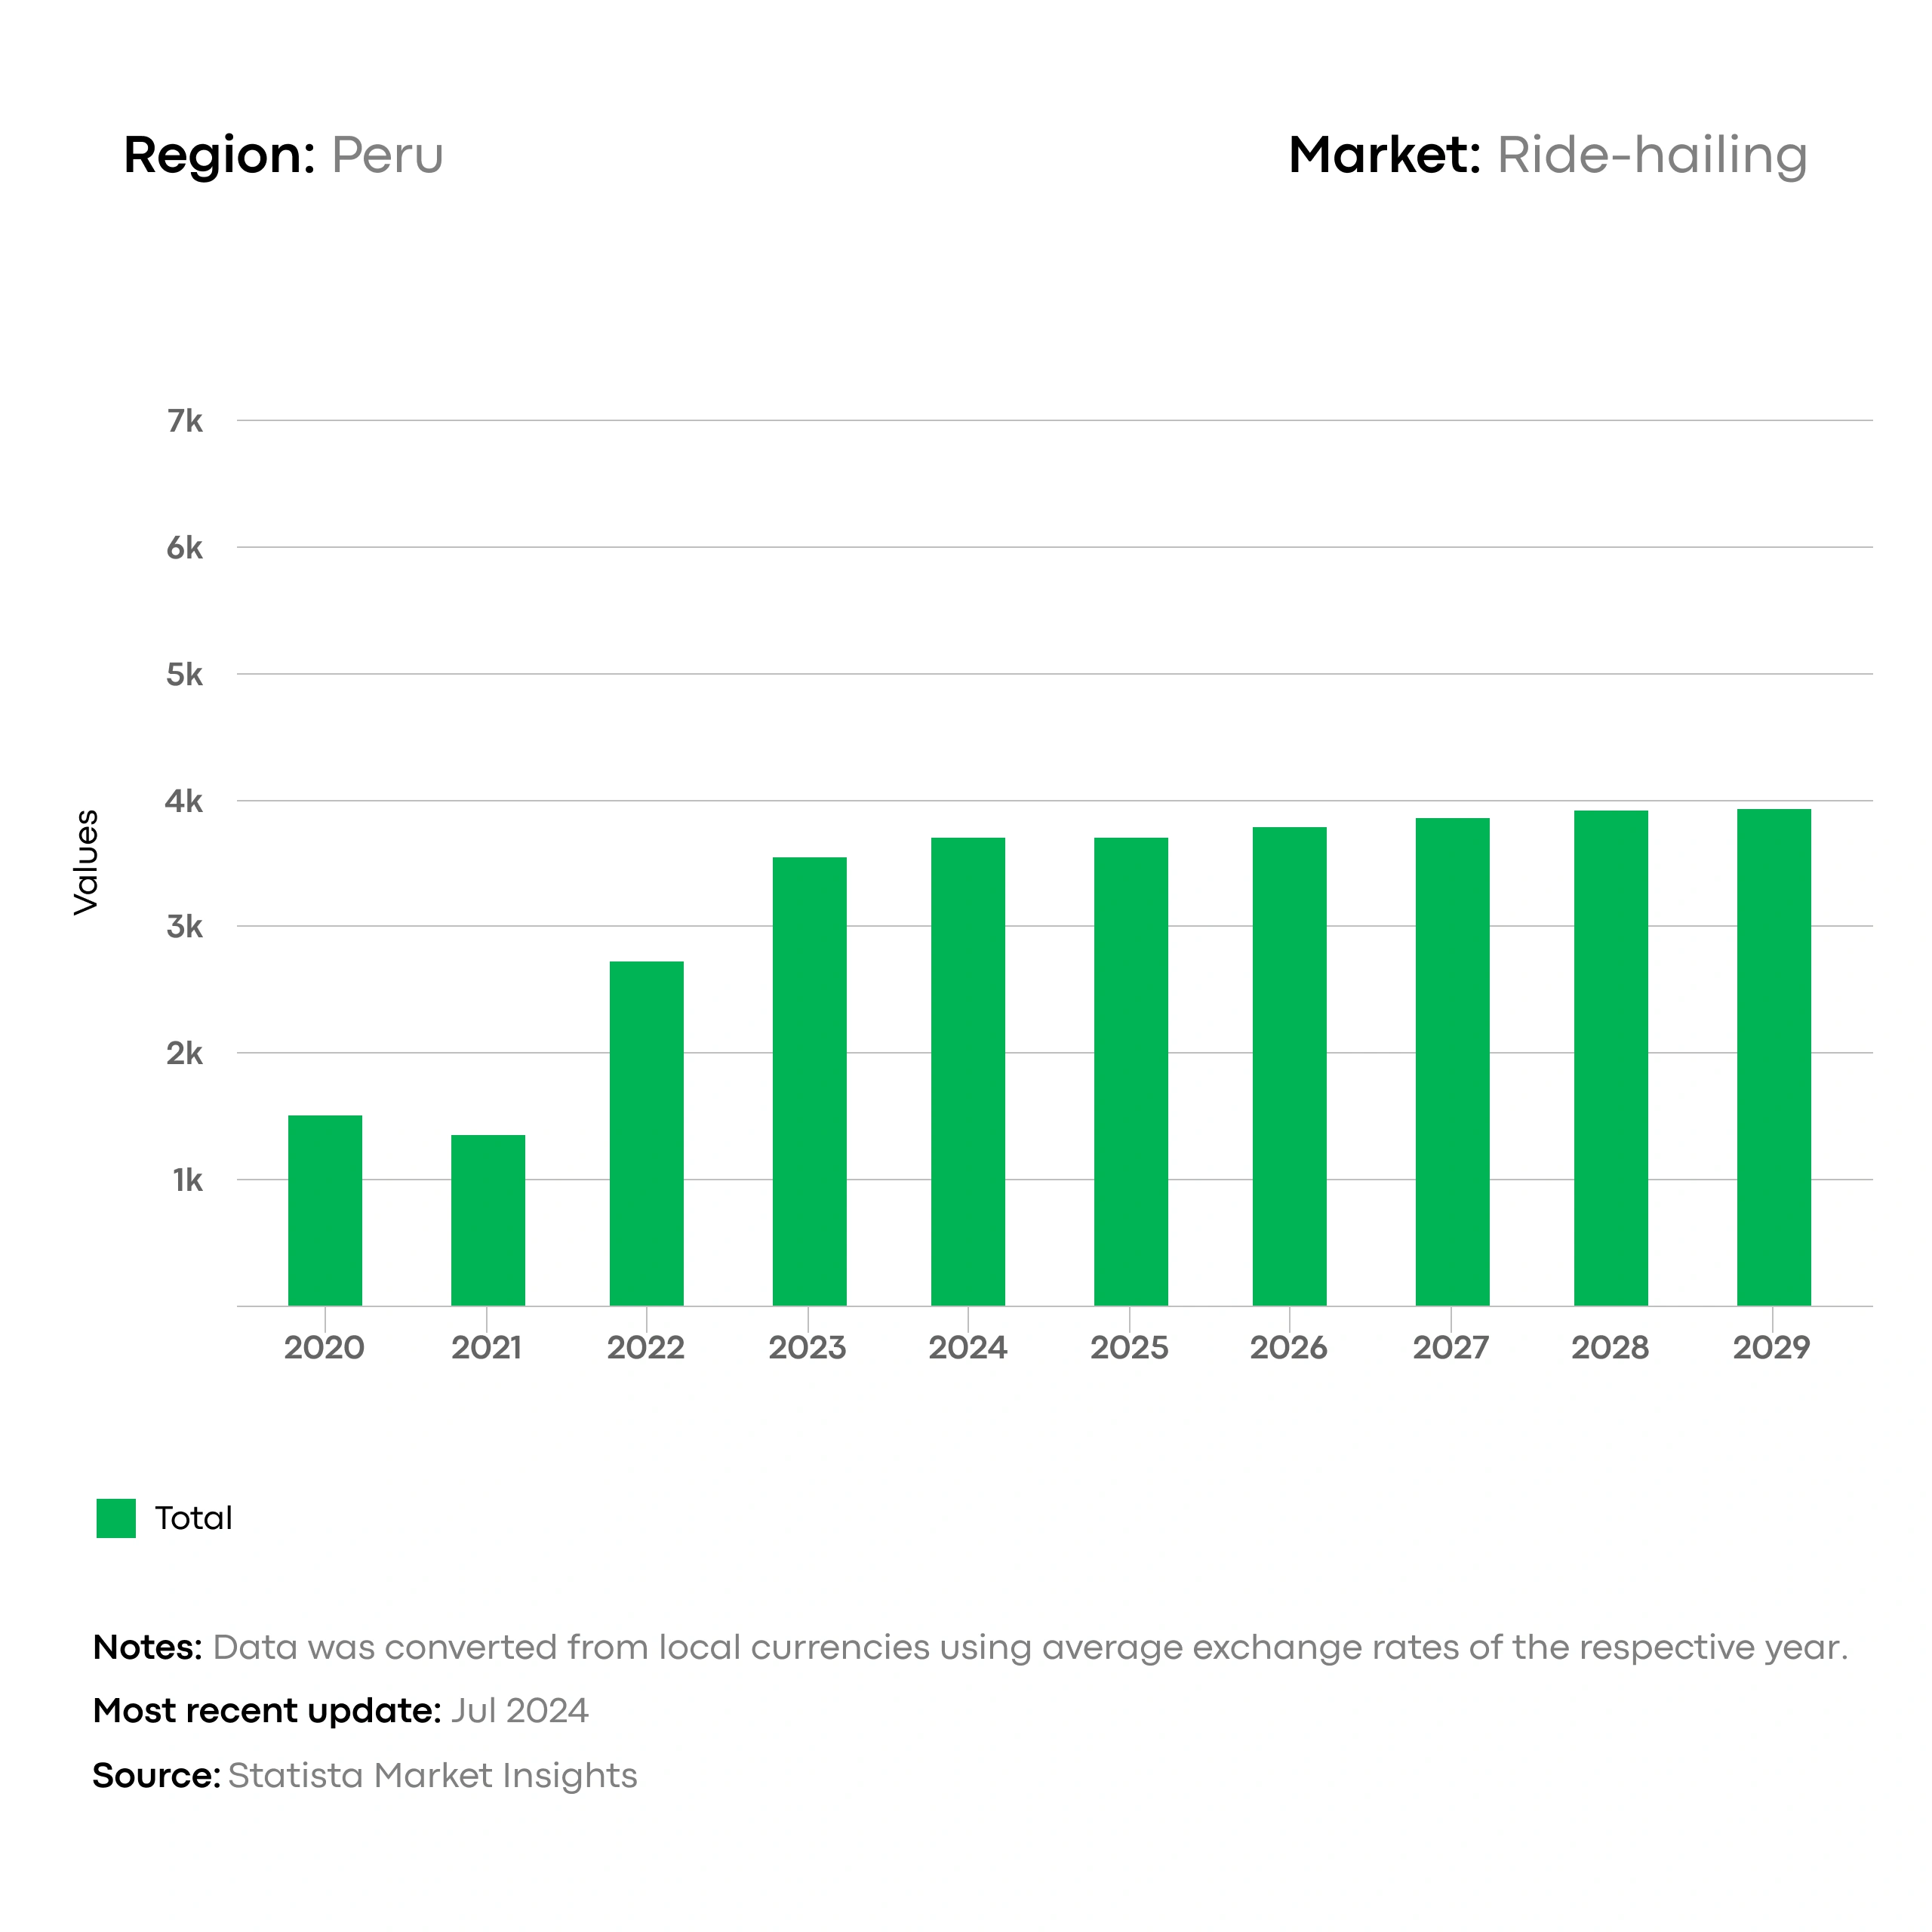The height and width of the screenshot is (1932, 1932).
Task: Click the 2021 x-axis label
Action: [x=487, y=1347]
